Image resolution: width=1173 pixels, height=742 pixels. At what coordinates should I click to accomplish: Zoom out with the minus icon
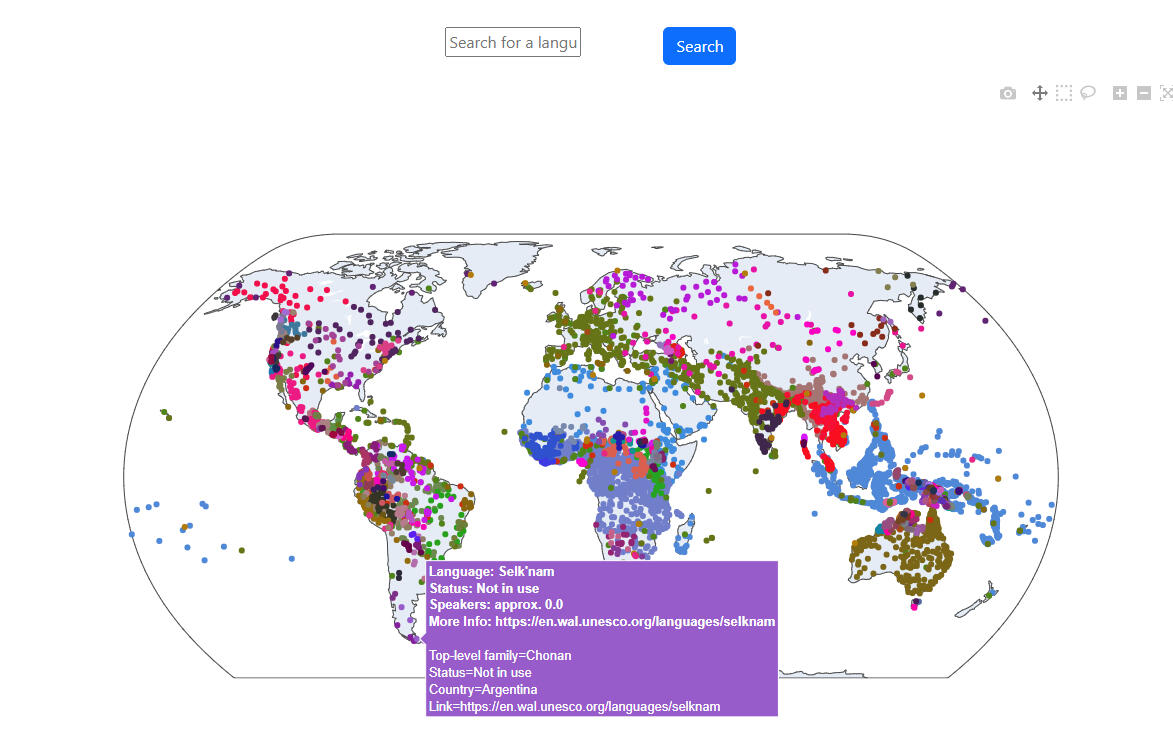[1144, 93]
